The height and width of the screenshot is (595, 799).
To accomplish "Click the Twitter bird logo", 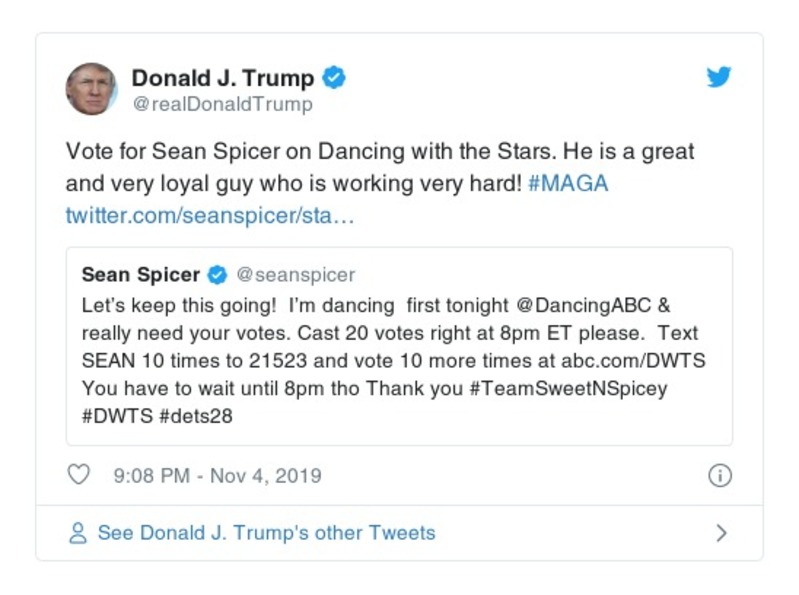I will pos(718,78).
